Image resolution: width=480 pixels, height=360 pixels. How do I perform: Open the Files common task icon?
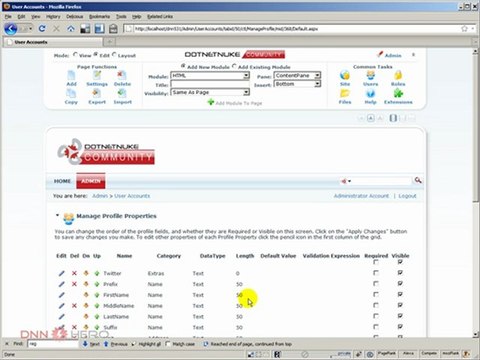click(x=345, y=94)
